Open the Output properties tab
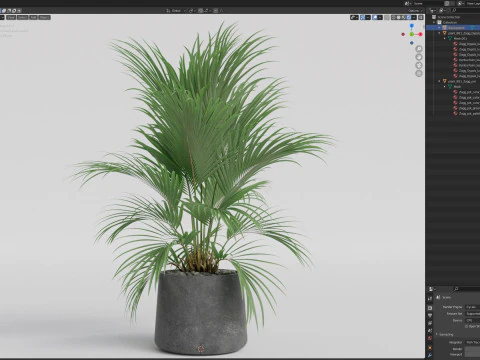 coord(430,315)
